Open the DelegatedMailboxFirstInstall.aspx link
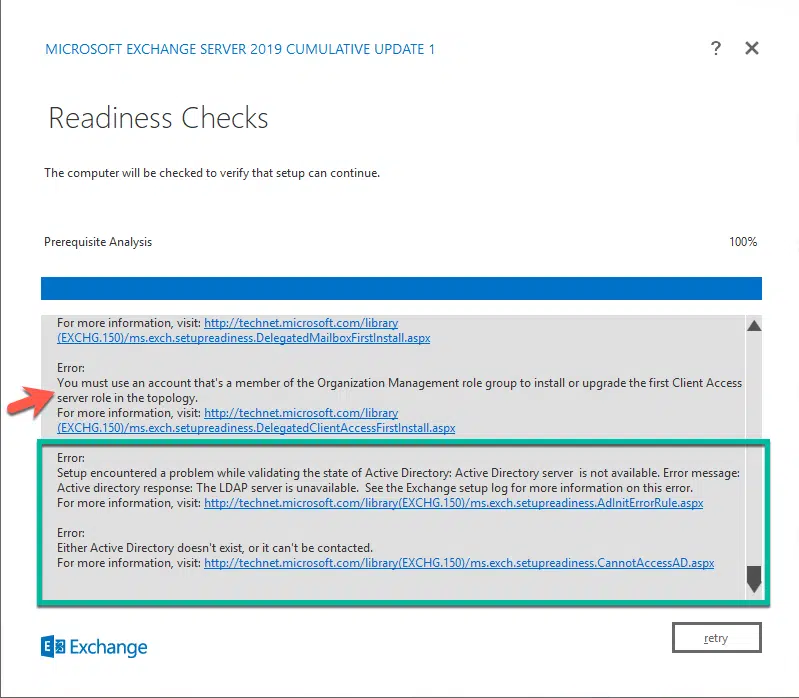This screenshot has width=799, height=698. point(244,330)
